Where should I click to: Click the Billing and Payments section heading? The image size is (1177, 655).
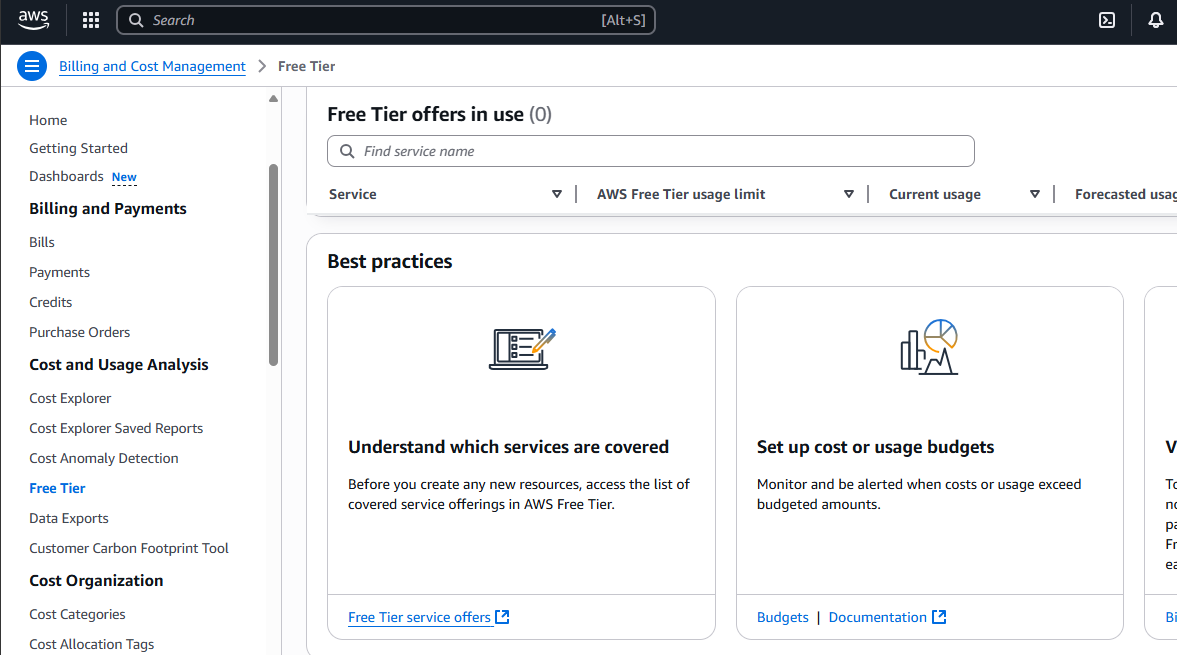coord(108,209)
